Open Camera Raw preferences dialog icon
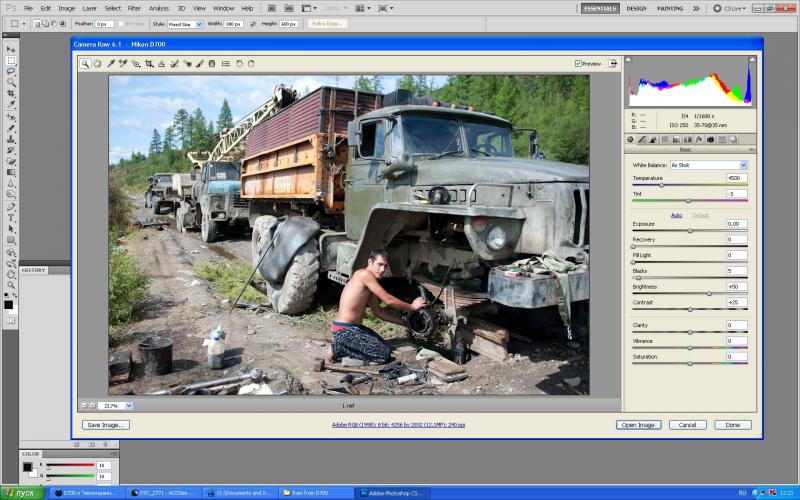800x500 pixels. (226, 64)
